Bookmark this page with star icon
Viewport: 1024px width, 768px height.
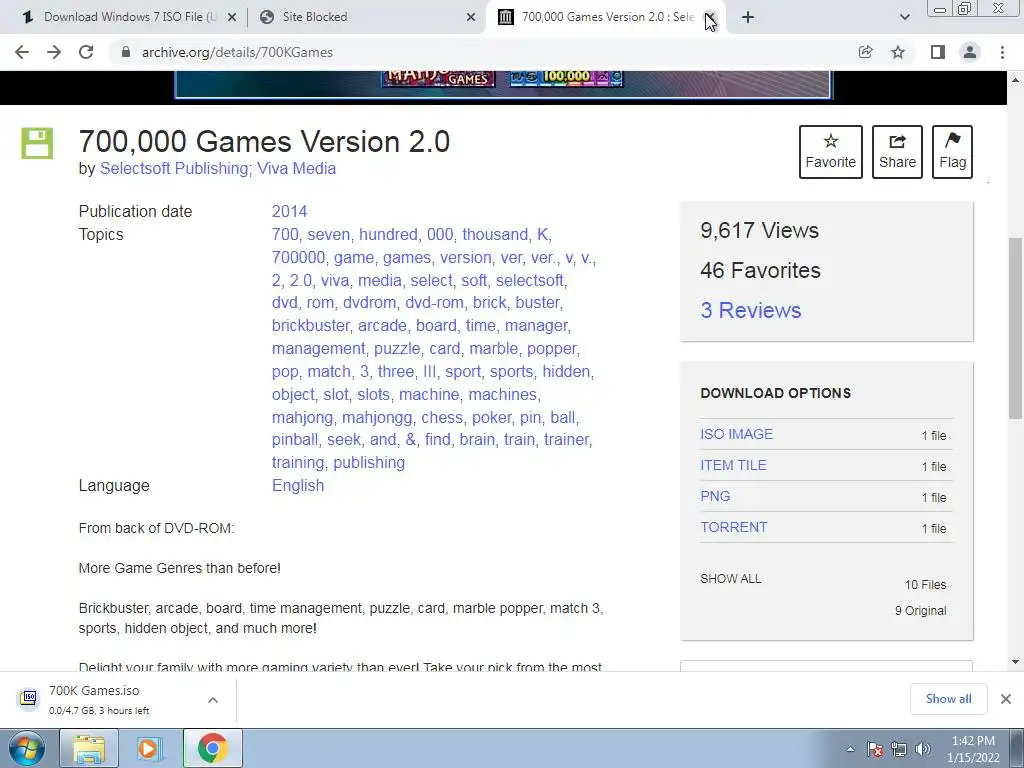coord(898,52)
